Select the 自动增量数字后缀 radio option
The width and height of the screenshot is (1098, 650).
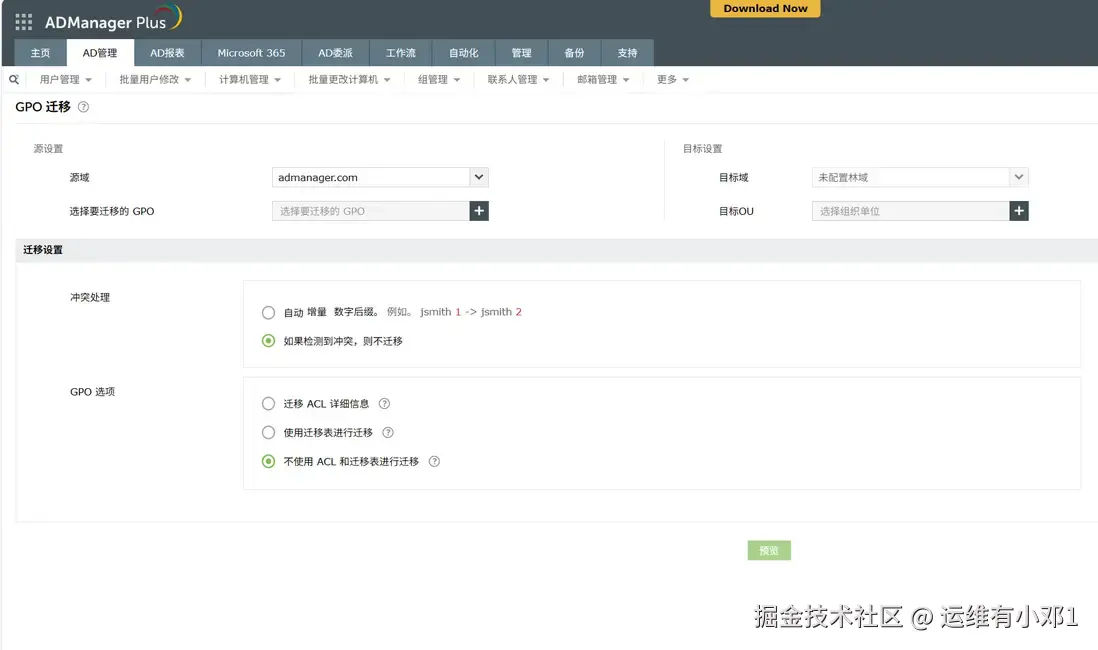click(268, 312)
